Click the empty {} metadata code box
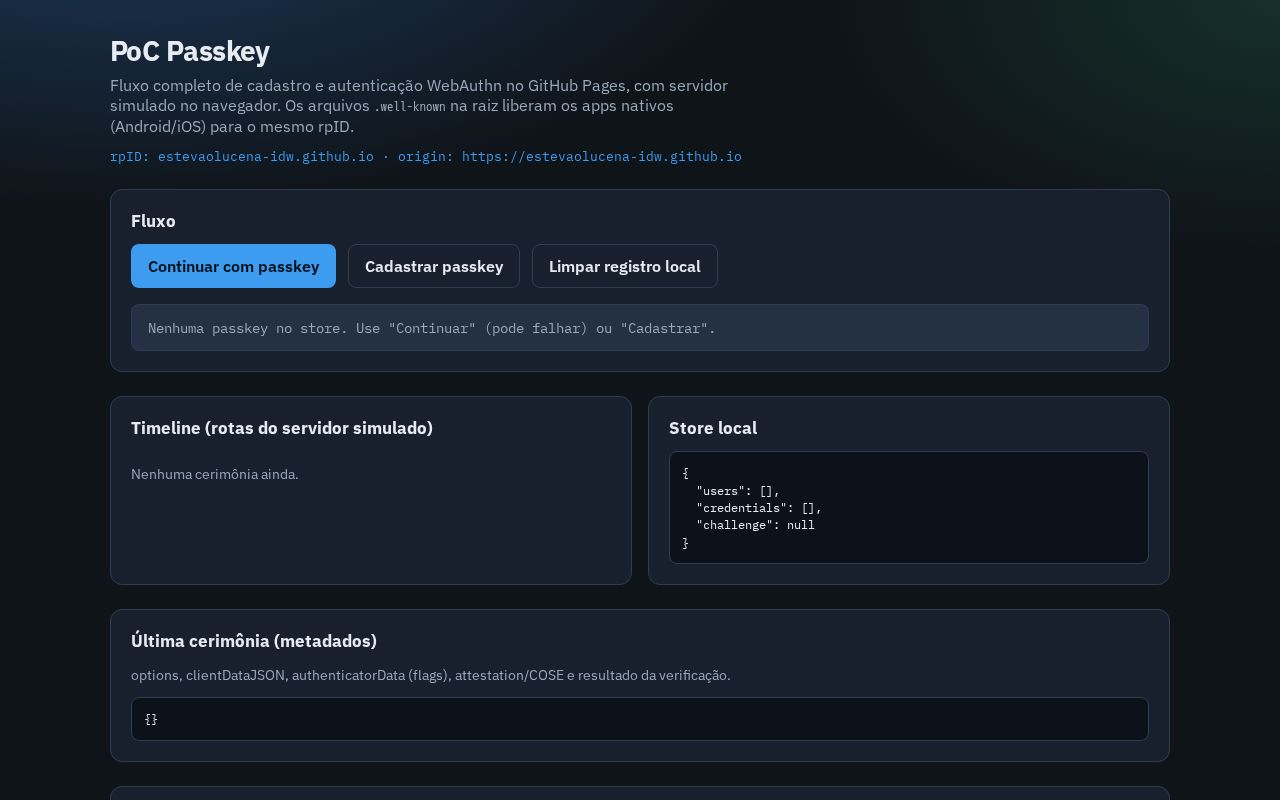The image size is (1280, 800). (x=640, y=719)
